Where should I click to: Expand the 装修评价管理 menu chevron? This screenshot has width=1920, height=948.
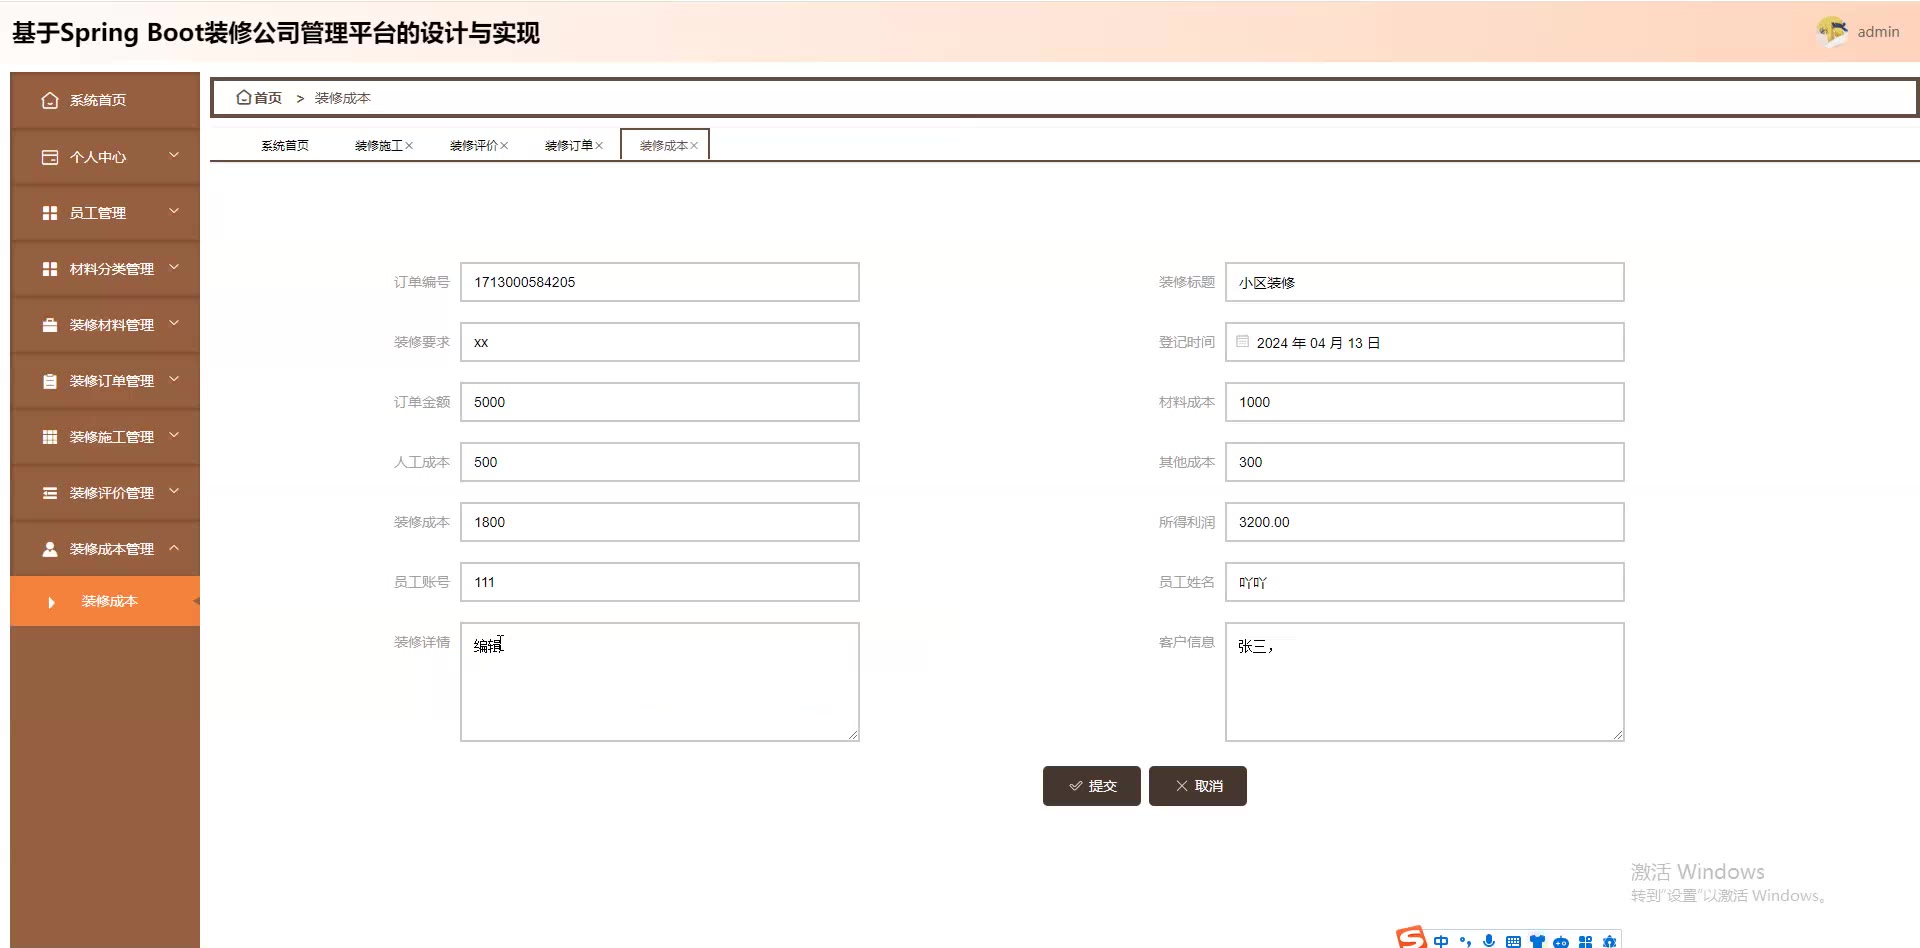point(174,491)
